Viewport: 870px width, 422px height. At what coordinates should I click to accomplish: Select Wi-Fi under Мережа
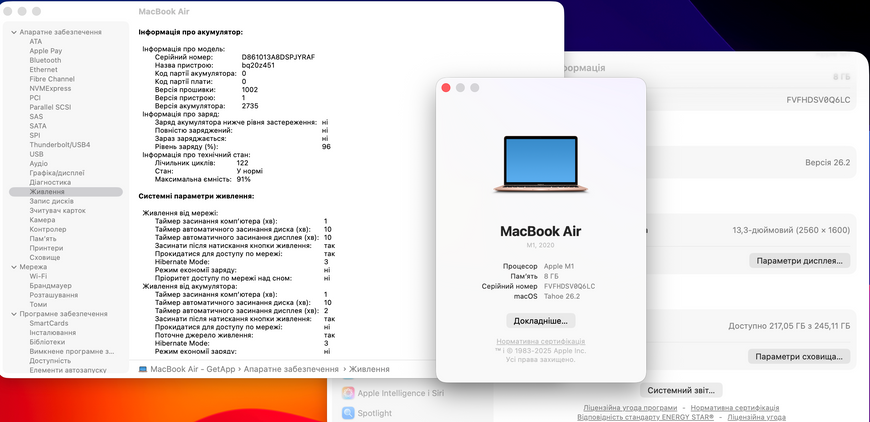coord(38,276)
